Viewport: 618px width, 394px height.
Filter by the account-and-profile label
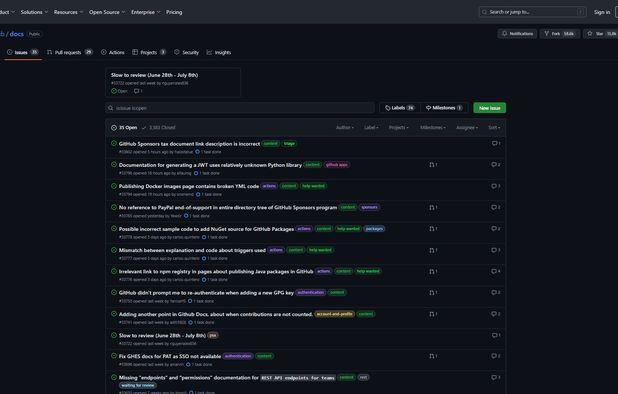click(335, 314)
